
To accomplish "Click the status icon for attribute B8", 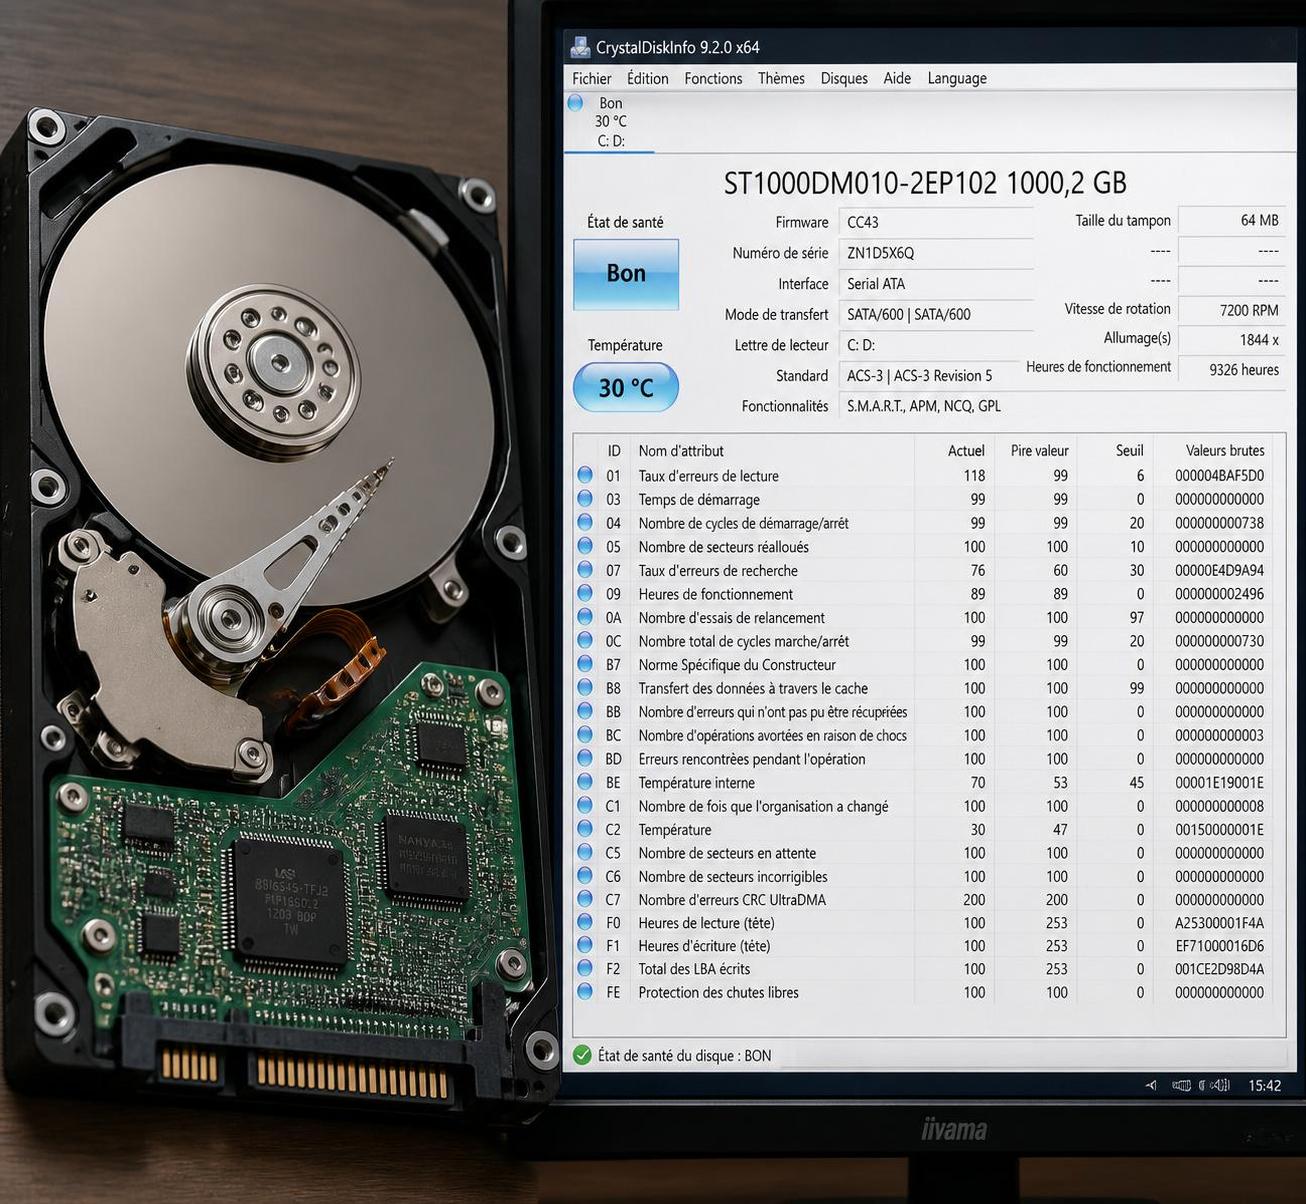I will pos(585,688).
